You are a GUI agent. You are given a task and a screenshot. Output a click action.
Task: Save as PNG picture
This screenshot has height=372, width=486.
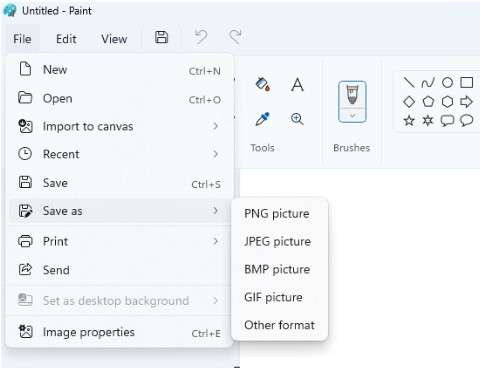(x=280, y=214)
